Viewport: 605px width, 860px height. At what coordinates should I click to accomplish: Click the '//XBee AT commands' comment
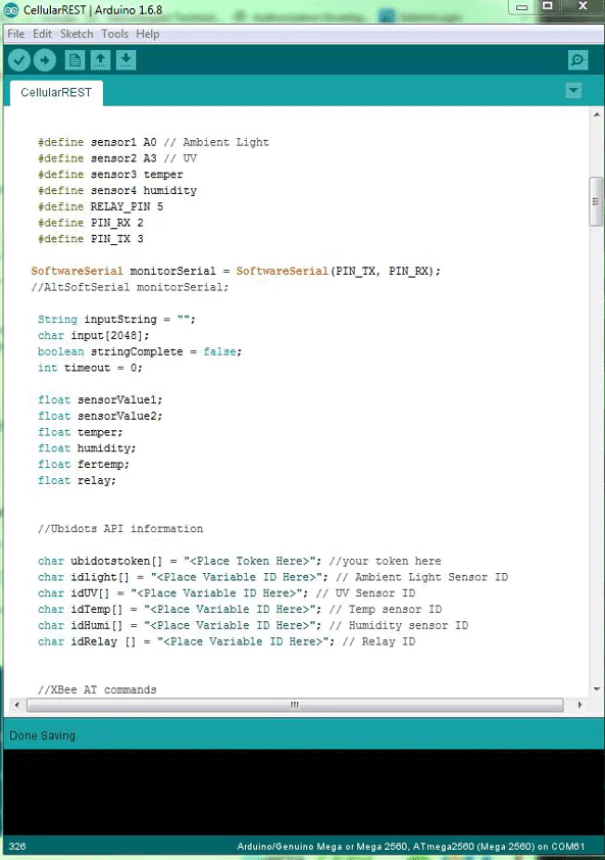pos(97,689)
